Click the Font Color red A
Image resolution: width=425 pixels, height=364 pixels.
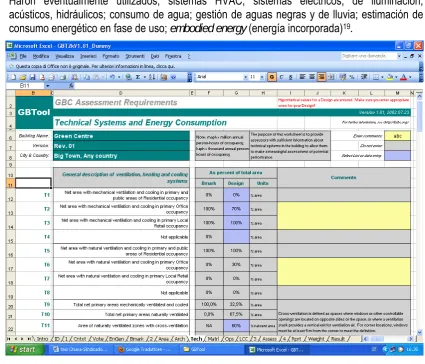pos(404,77)
